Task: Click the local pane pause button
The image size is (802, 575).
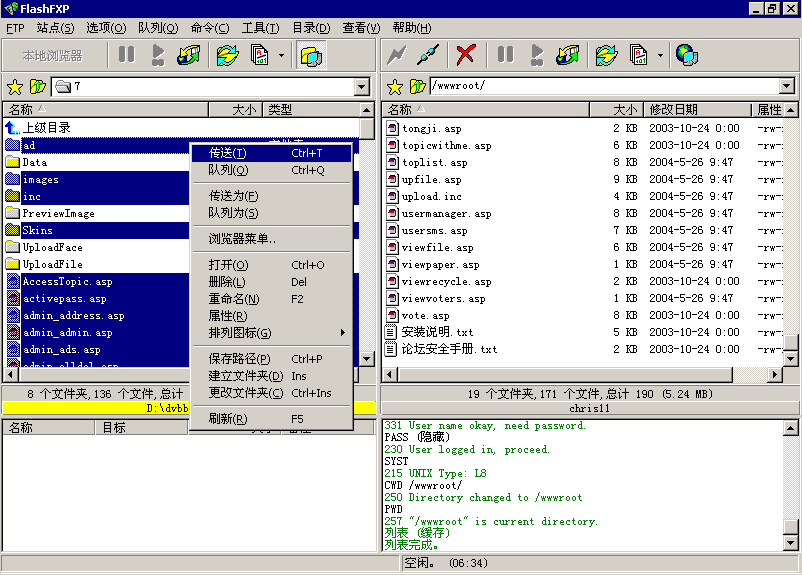Action: (x=126, y=54)
